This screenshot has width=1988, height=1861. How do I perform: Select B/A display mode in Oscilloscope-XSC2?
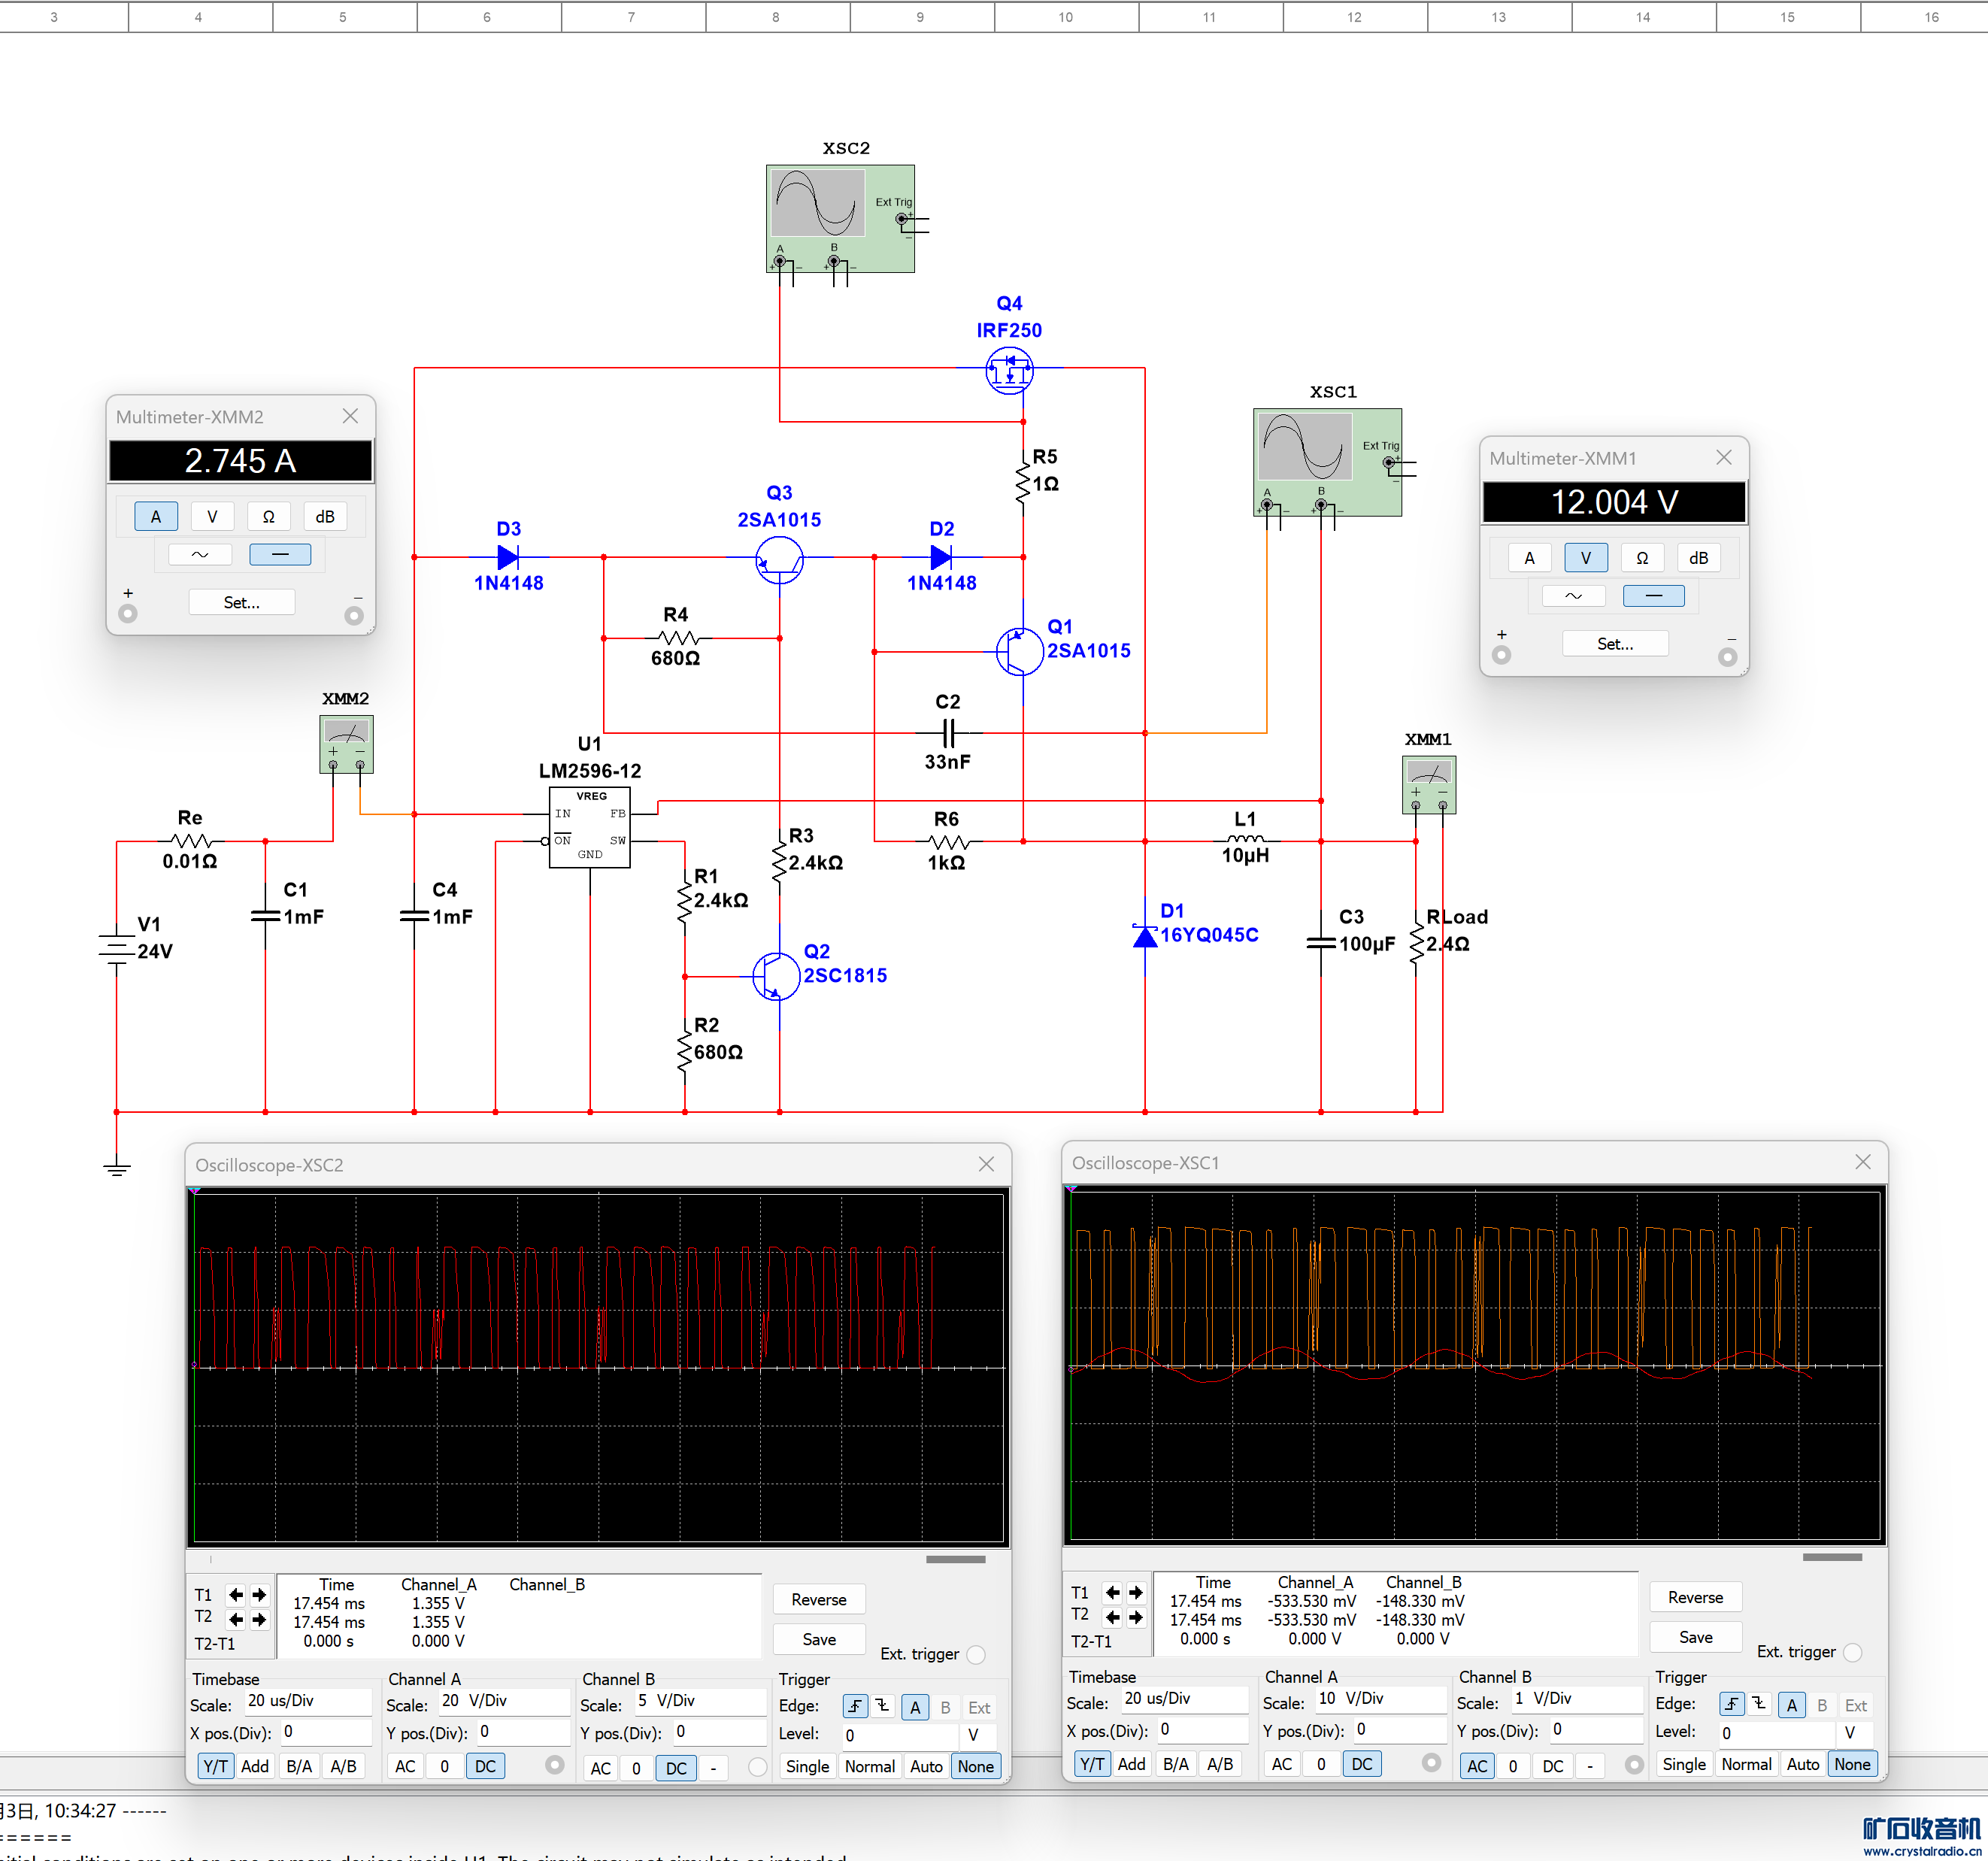[299, 1766]
